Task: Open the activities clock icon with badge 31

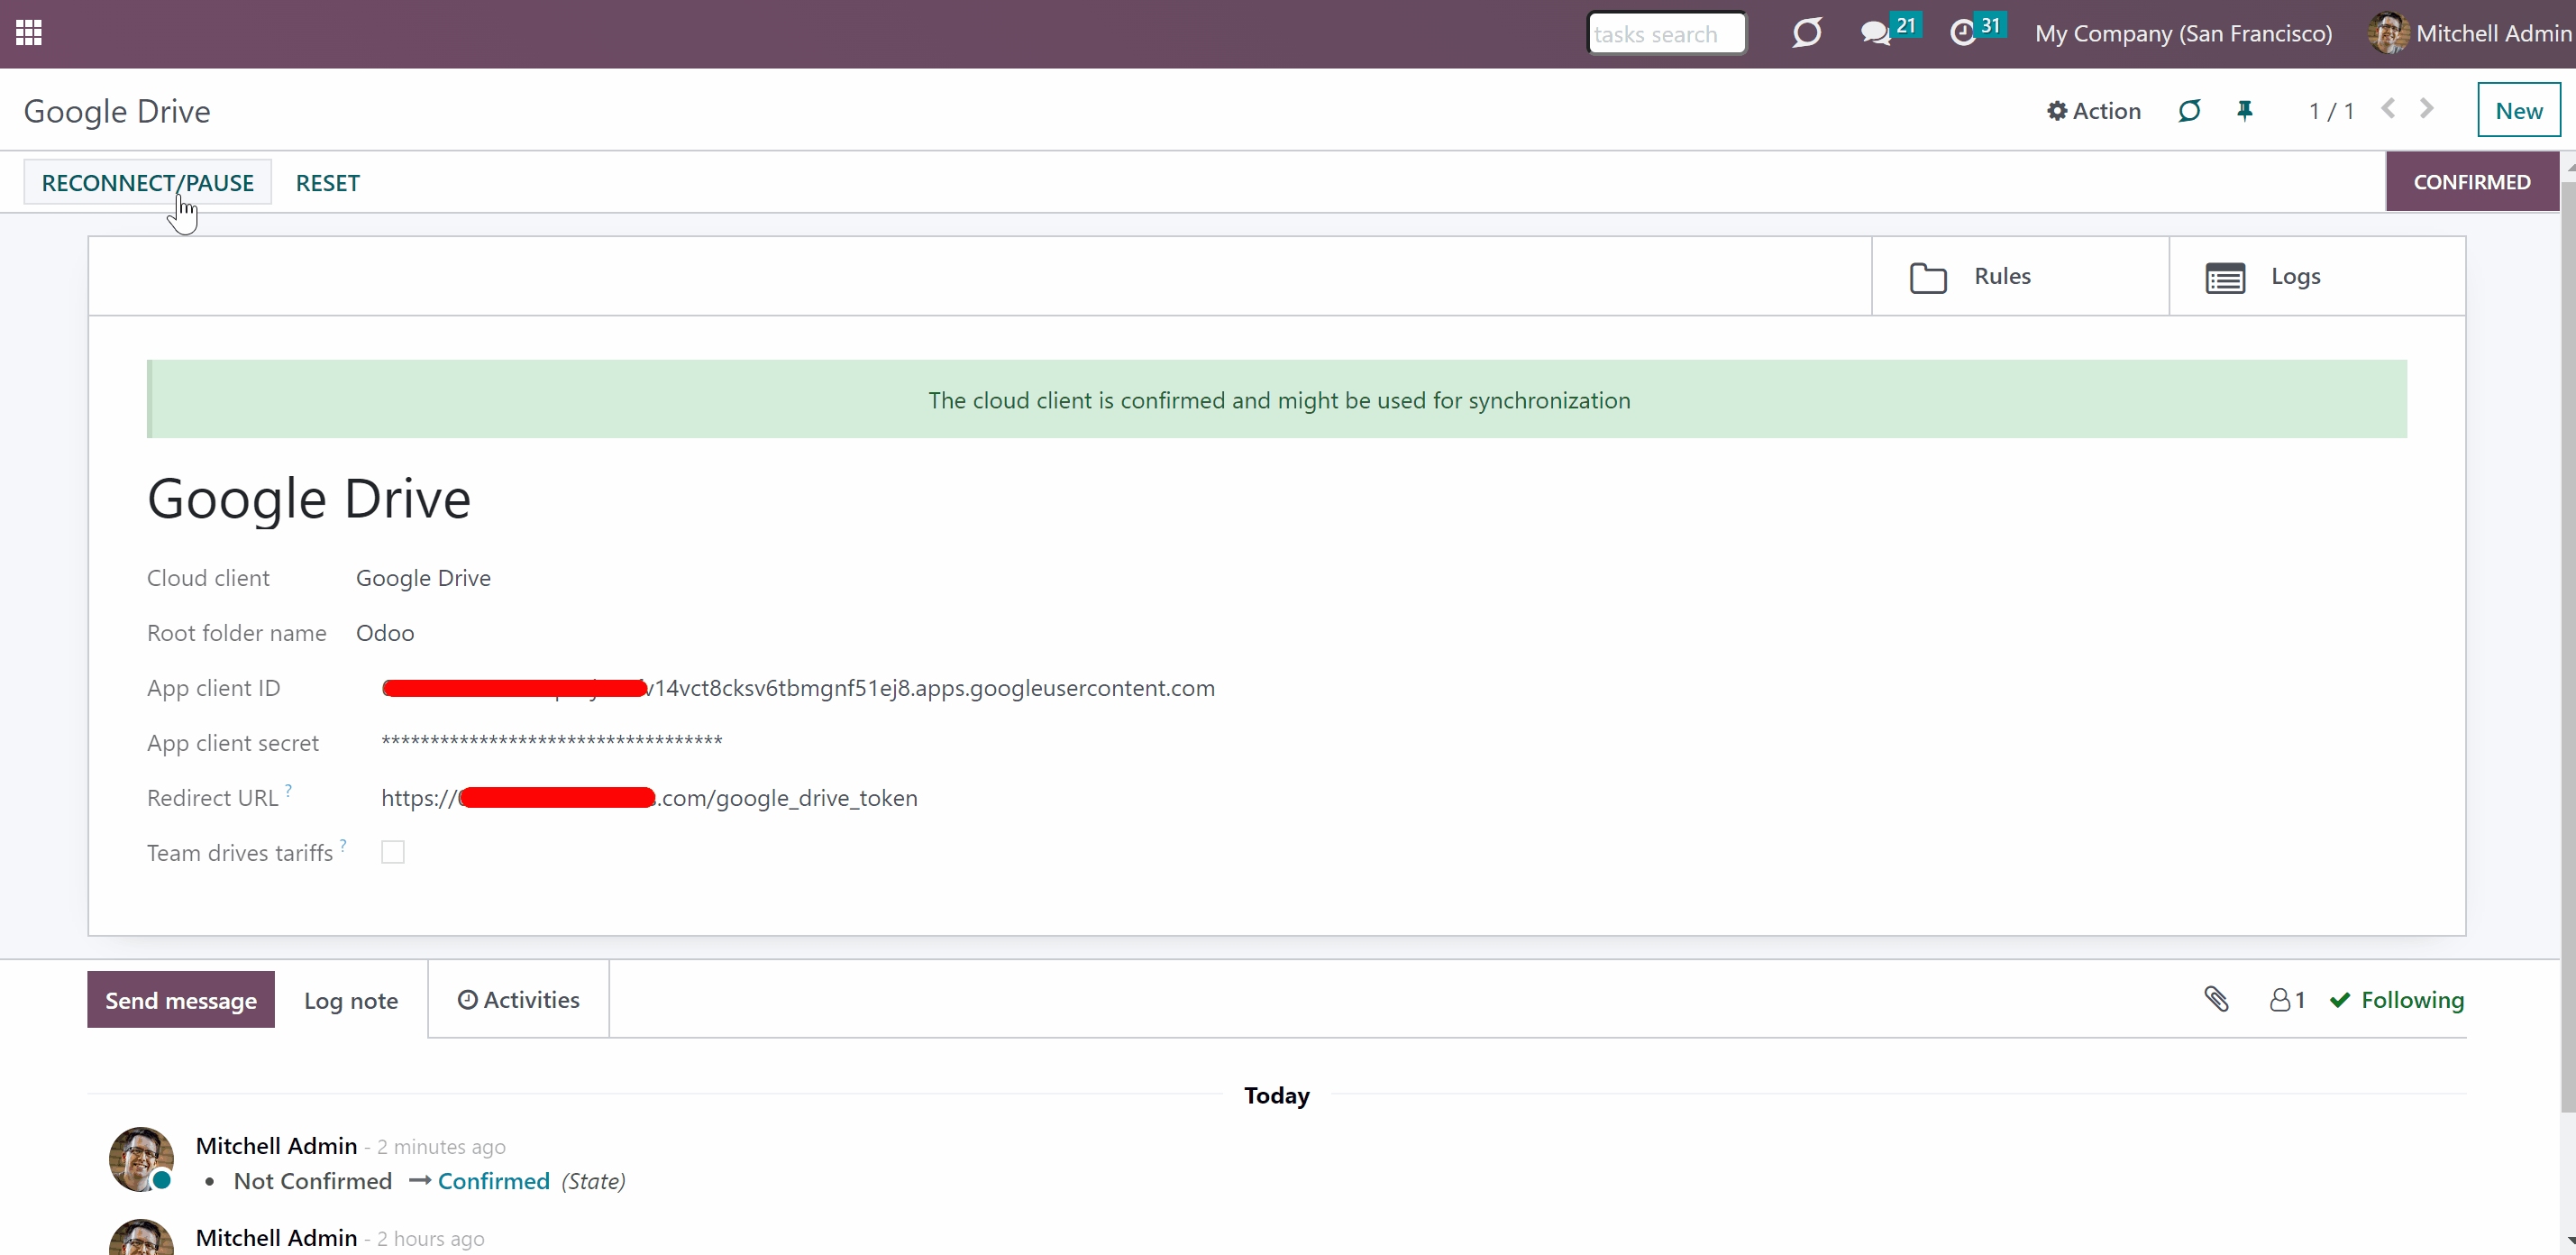Action: [1977, 31]
